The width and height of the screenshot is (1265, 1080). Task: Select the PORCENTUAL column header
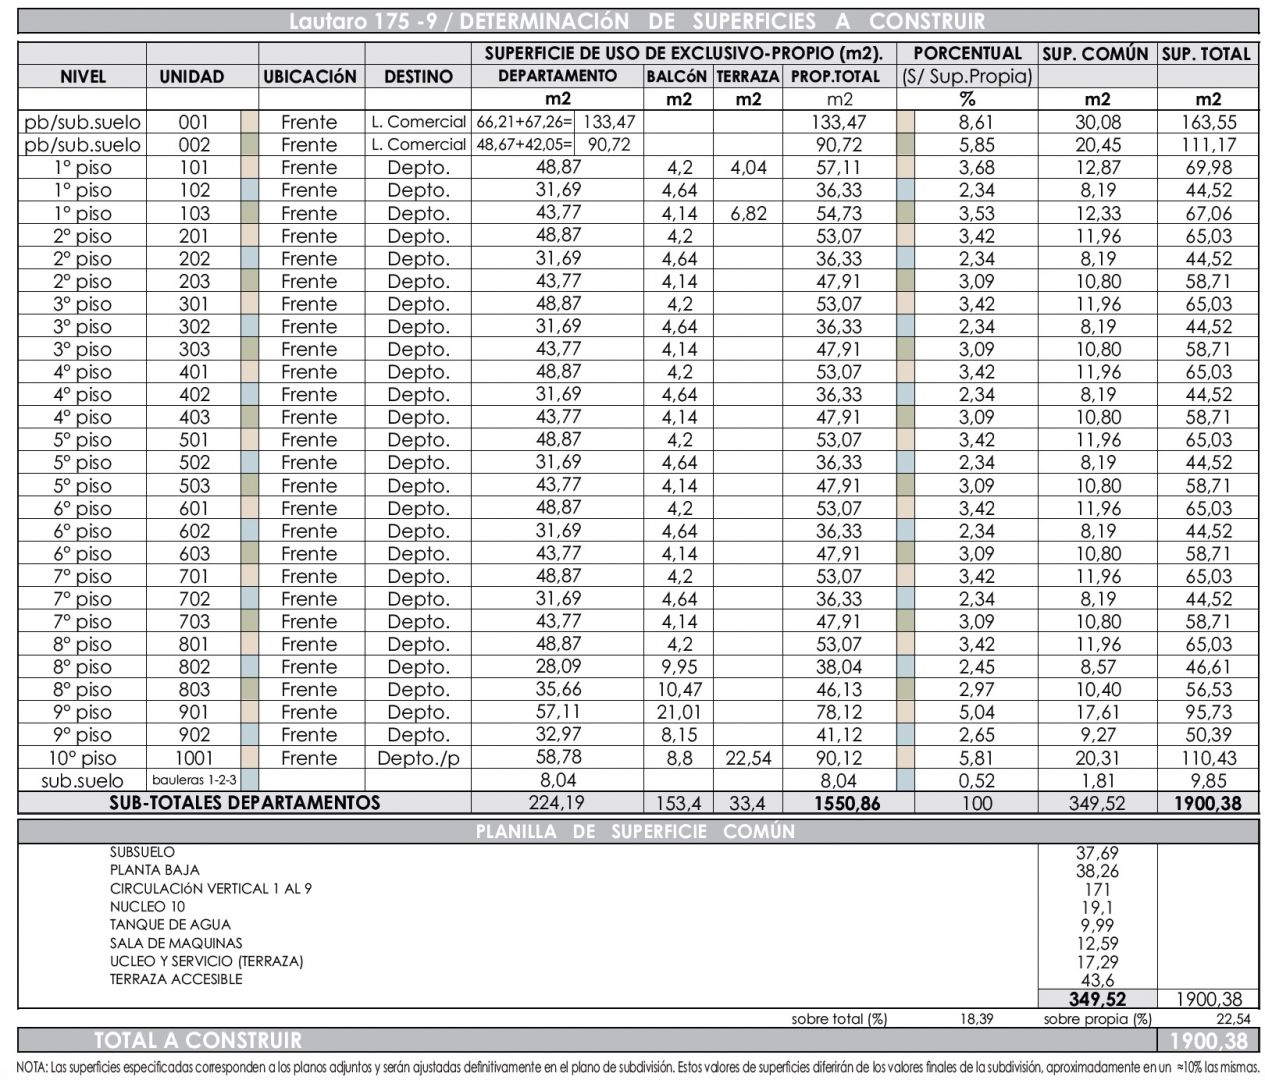967,54
